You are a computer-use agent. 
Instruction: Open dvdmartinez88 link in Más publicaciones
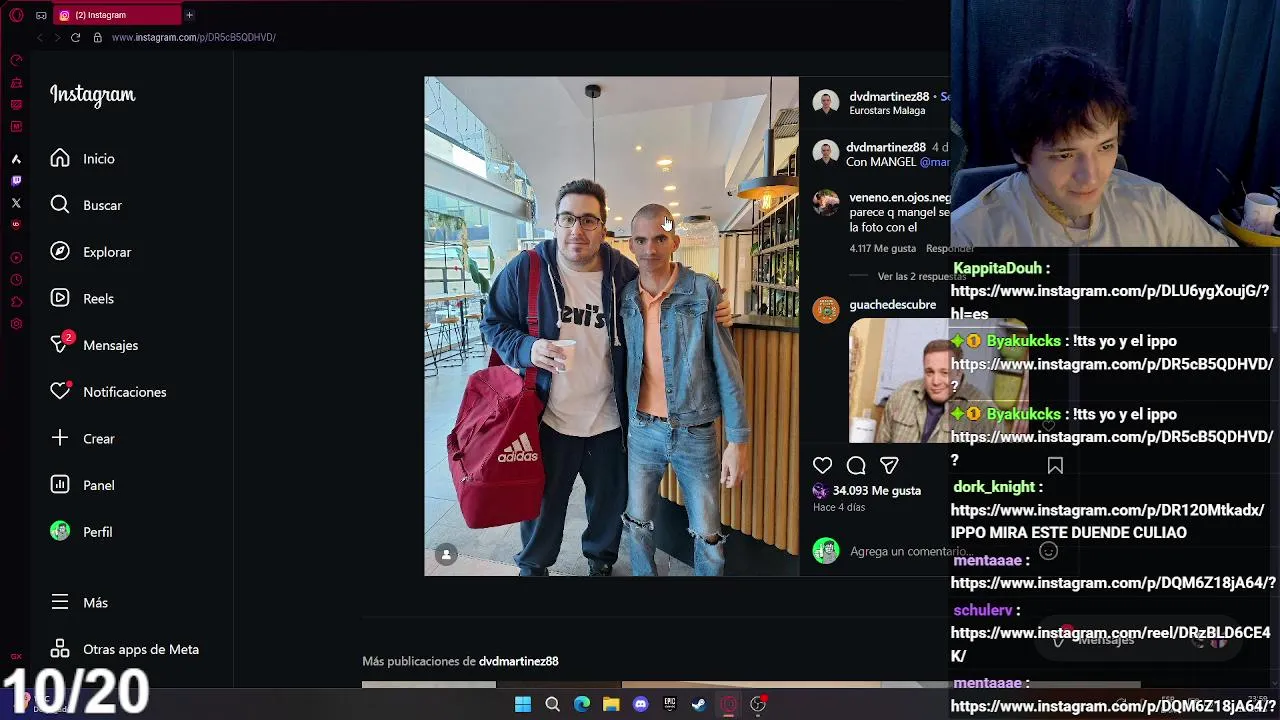(518, 661)
